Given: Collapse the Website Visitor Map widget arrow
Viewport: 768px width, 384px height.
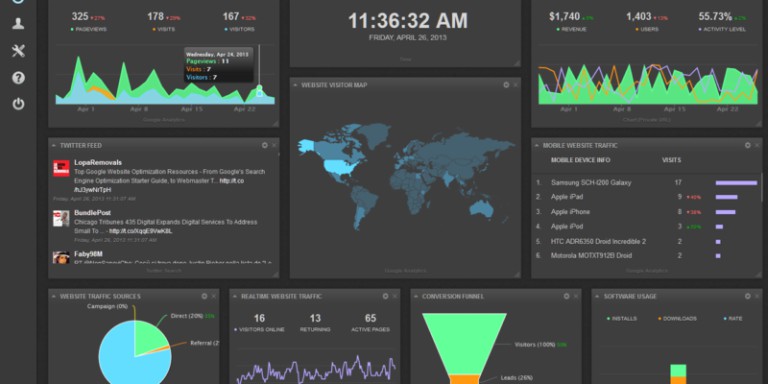Looking at the screenshot, I should click(x=295, y=85).
